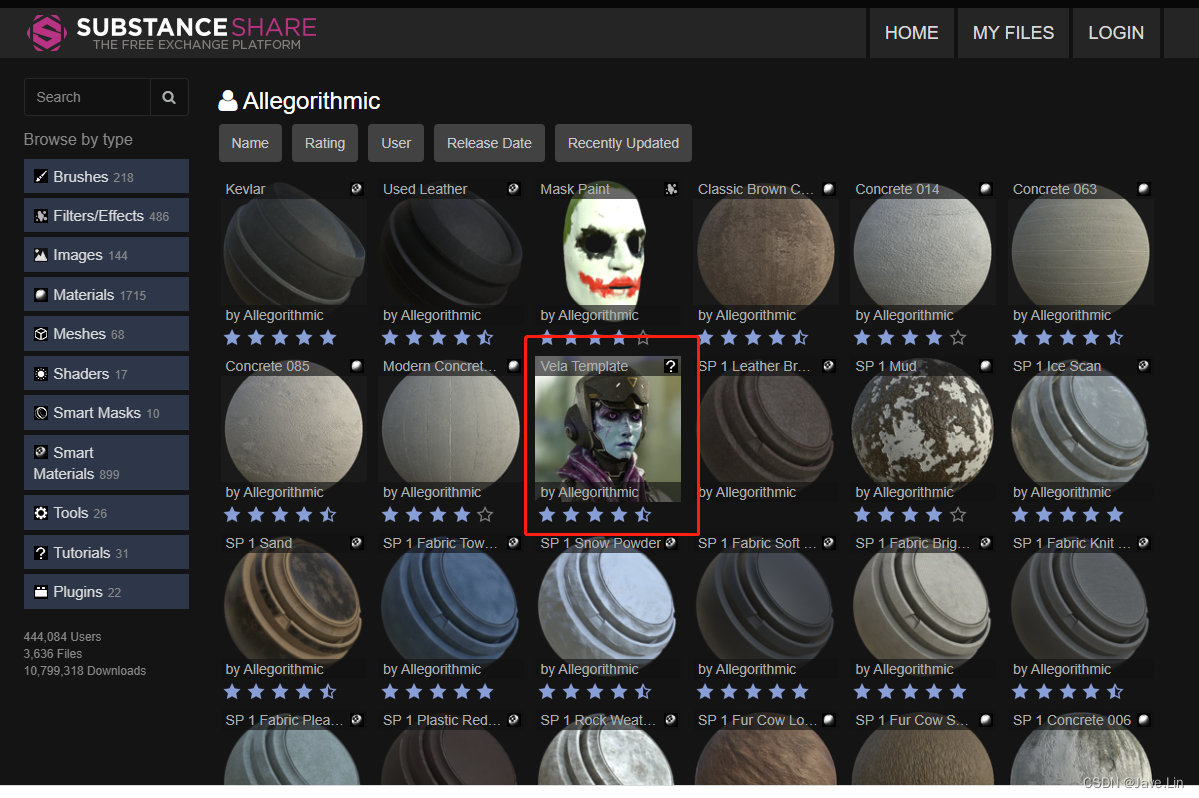The width and height of the screenshot is (1199, 798).
Task: Click the Materials category icon
Action: (41, 295)
